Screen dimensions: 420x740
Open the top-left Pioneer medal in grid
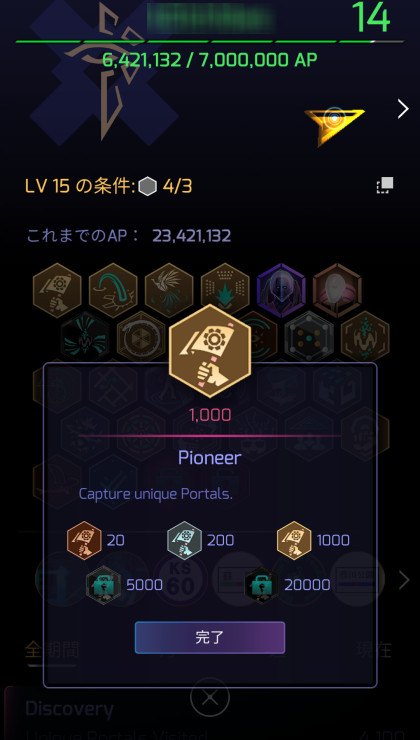pos(57,291)
